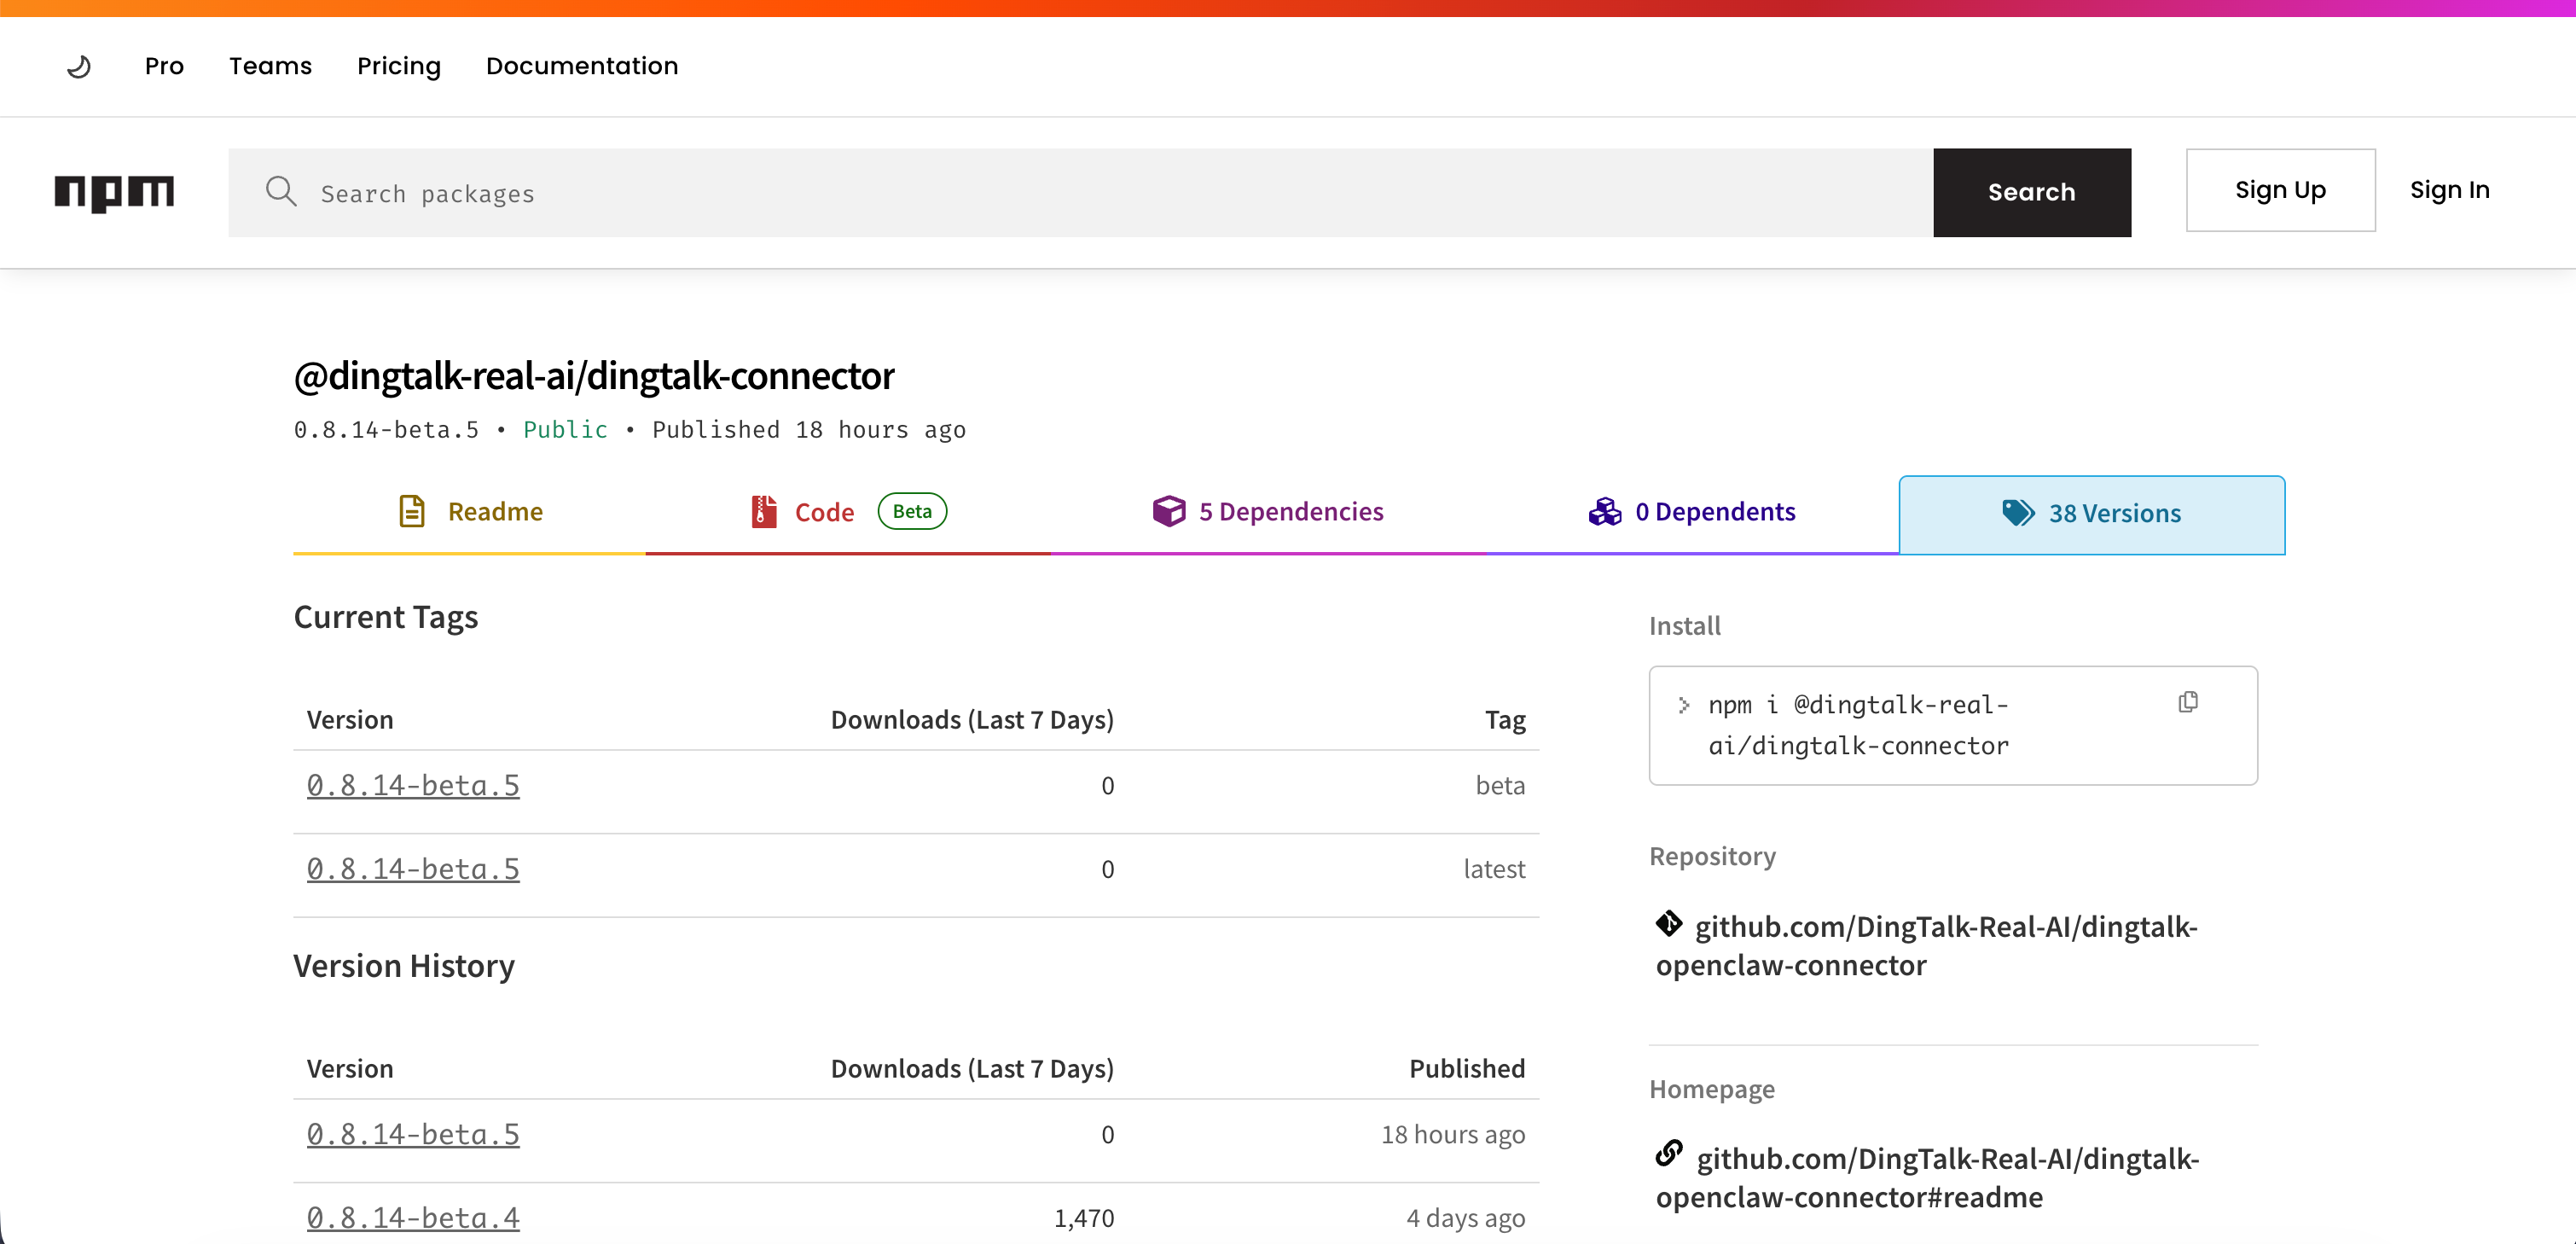Viewport: 2576px width, 1244px height.
Task: Click the Sign Up button
Action: coord(2279,190)
